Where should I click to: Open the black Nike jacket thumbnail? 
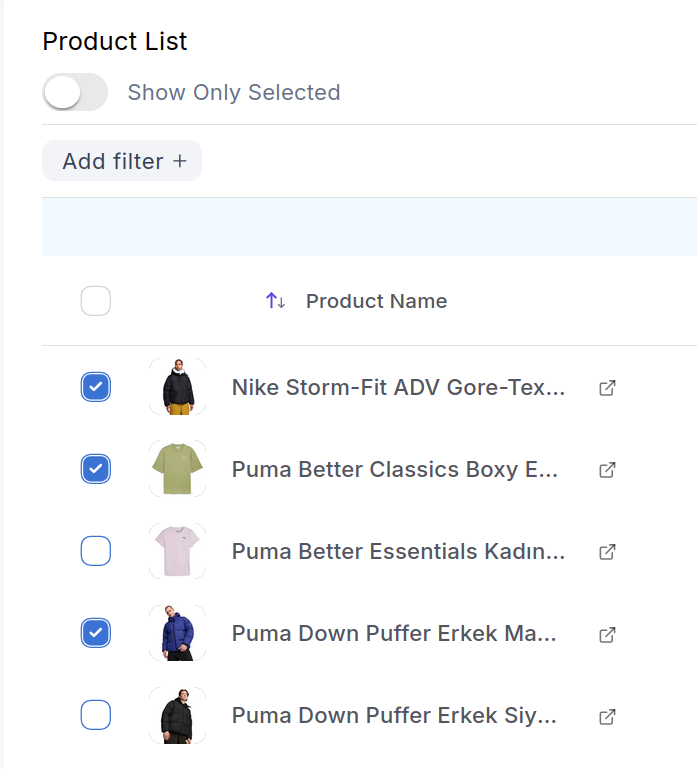point(178,387)
